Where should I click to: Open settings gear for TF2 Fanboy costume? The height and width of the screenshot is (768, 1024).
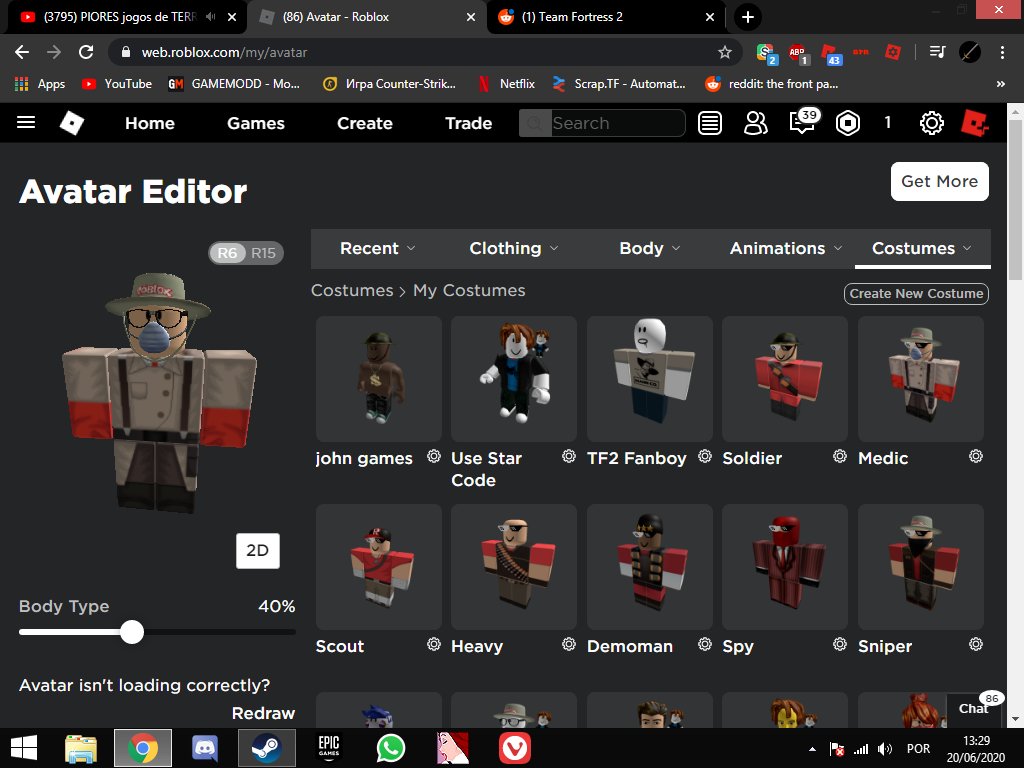(x=705, y=456)
